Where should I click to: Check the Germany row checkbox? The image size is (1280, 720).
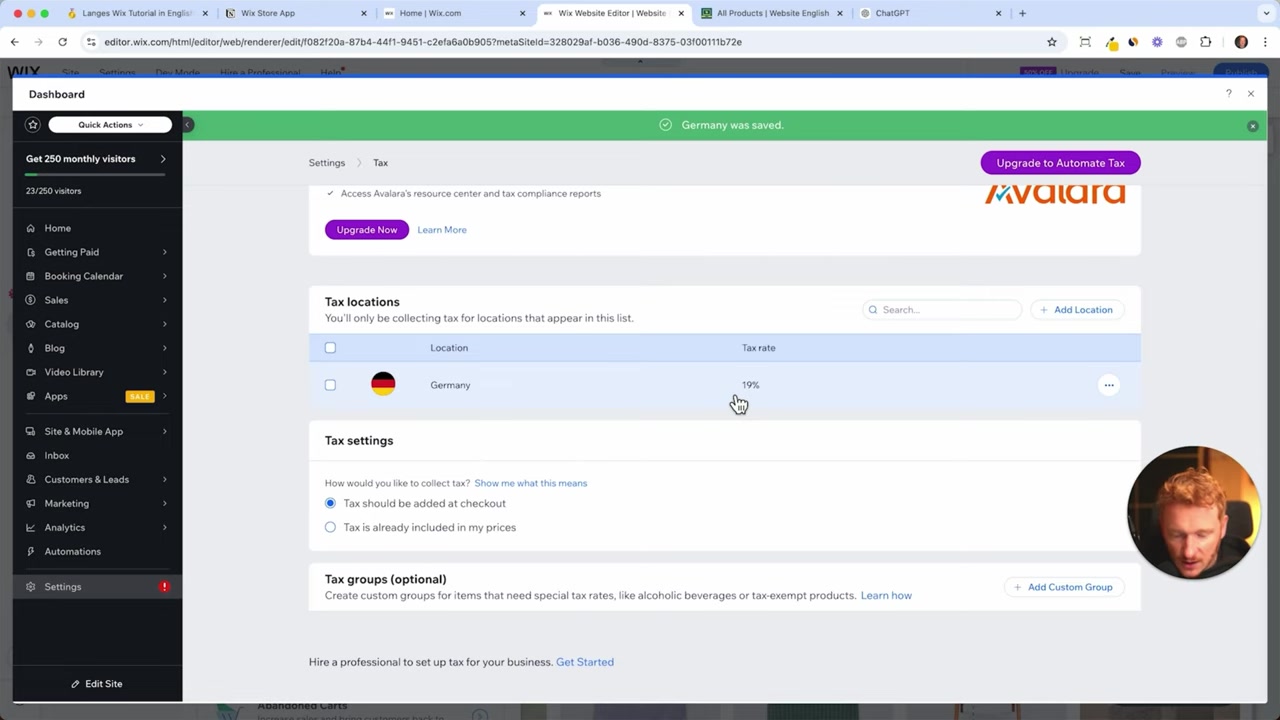click(330, 385)
